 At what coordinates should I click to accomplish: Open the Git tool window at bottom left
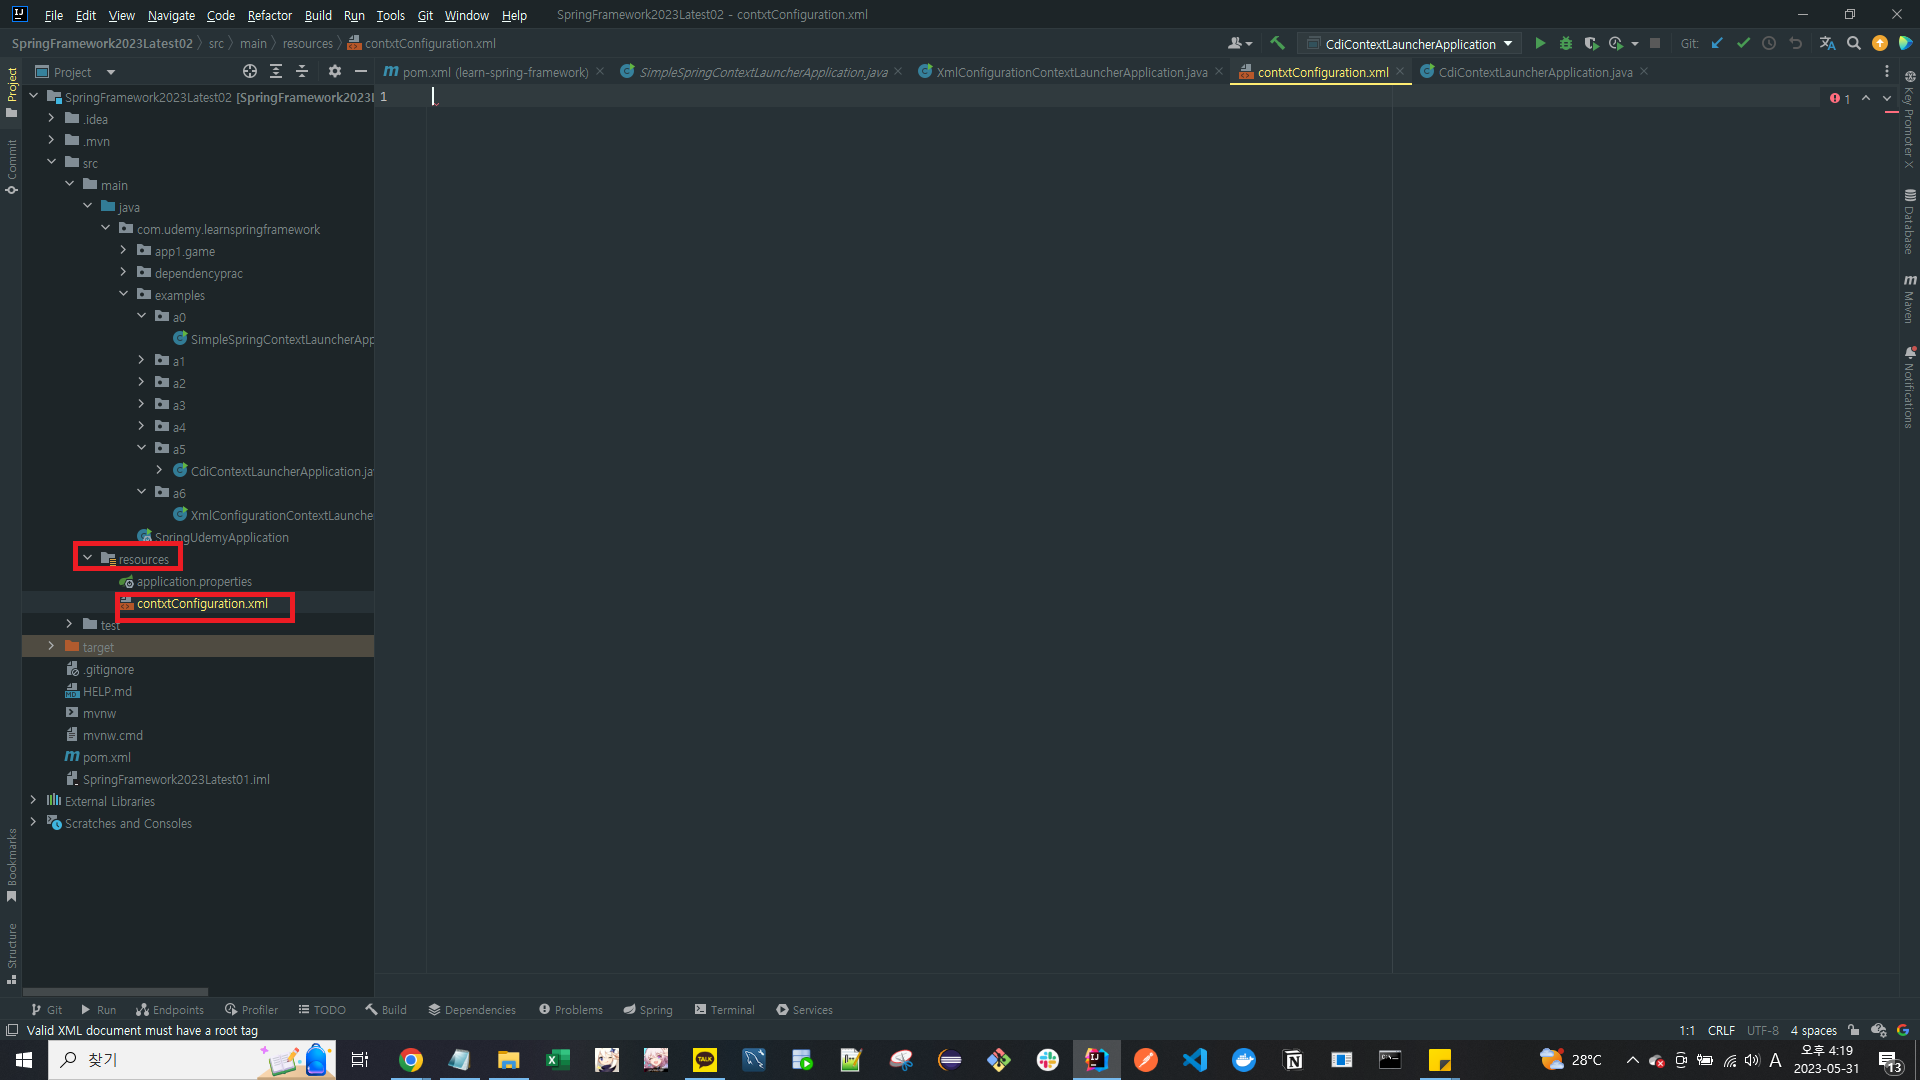click(46, 1009)
